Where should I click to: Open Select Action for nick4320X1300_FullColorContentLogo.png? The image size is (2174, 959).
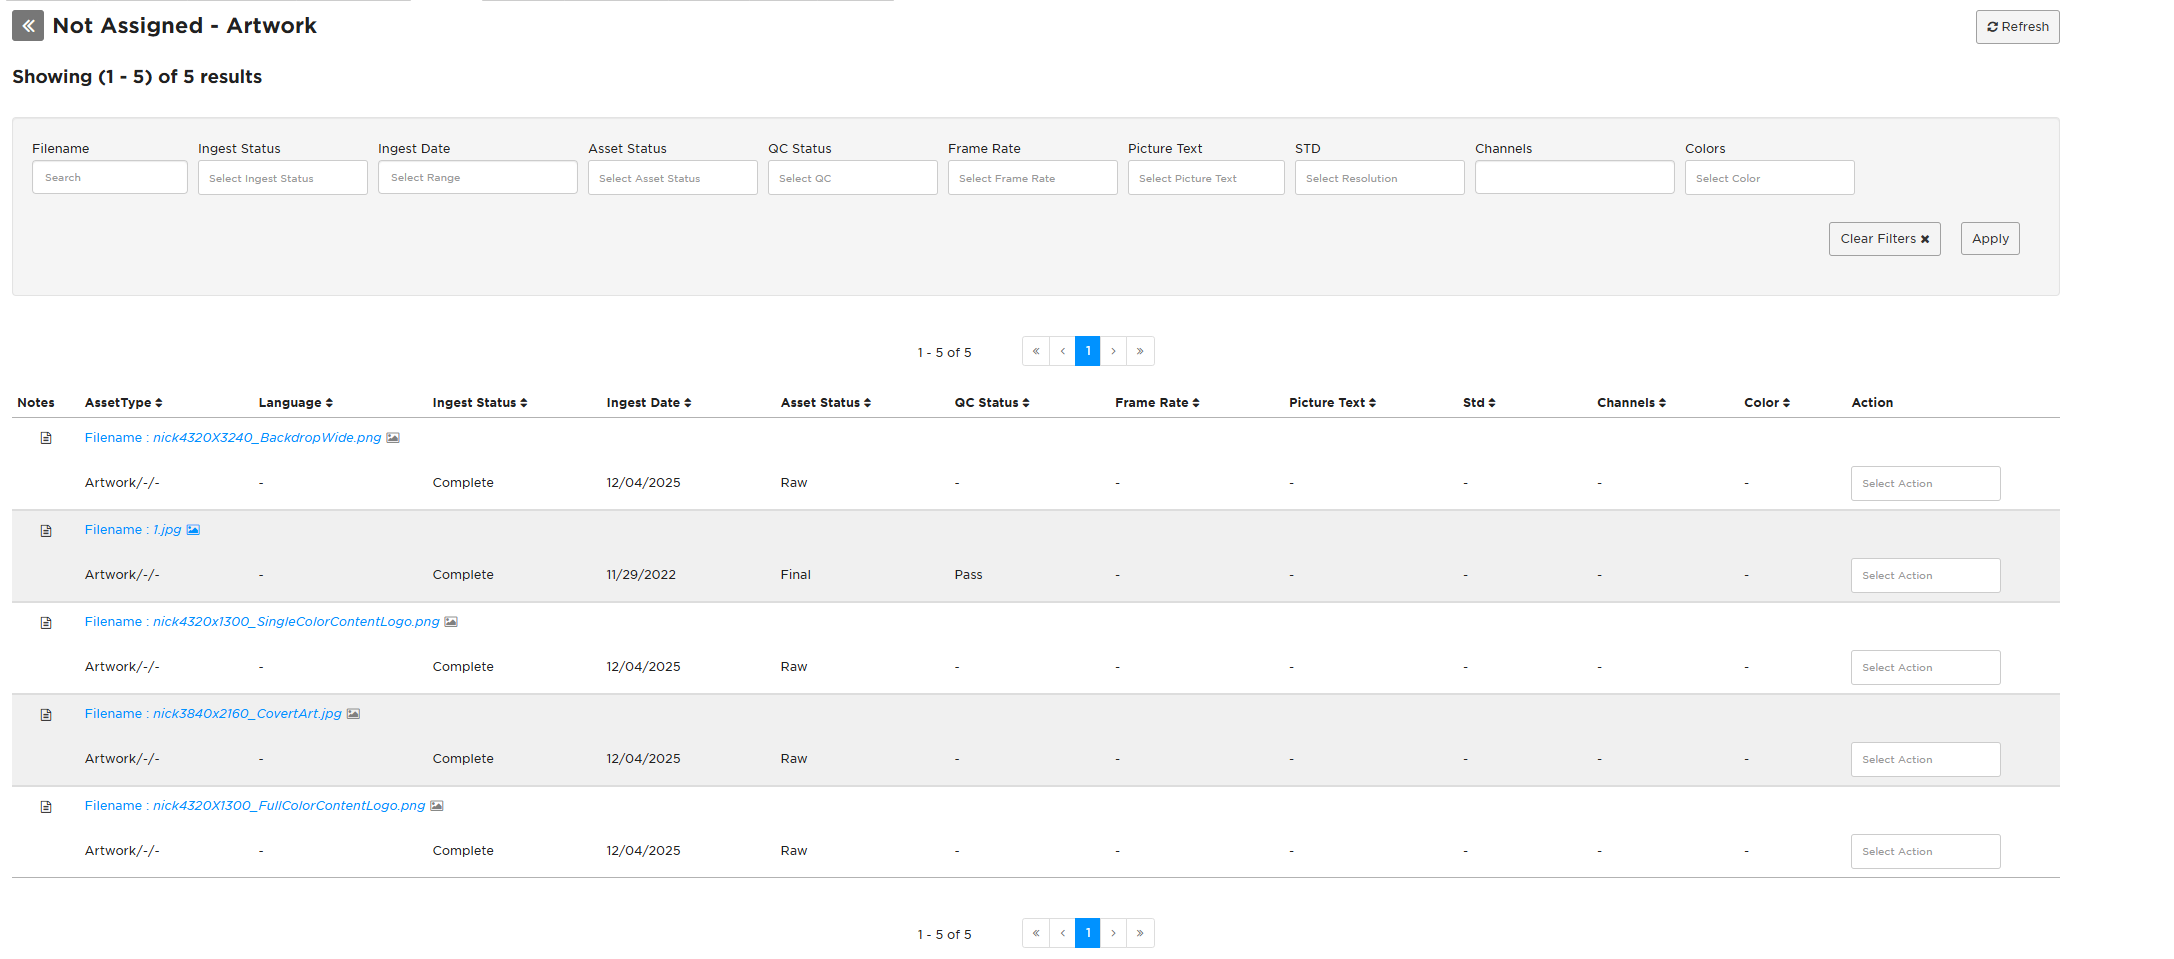1926,852
